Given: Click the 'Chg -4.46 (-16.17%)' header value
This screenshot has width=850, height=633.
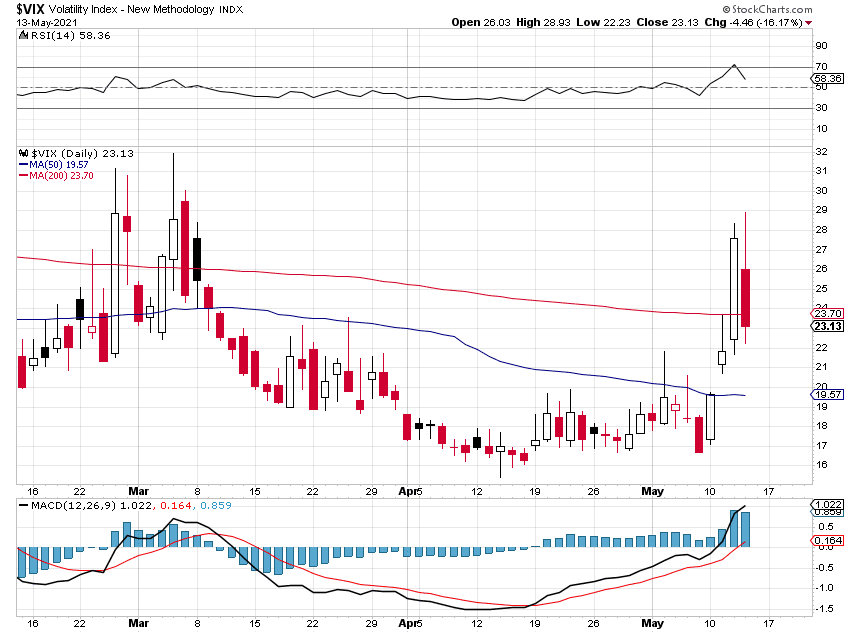Looking at the screenshot, I should (754, 23).
